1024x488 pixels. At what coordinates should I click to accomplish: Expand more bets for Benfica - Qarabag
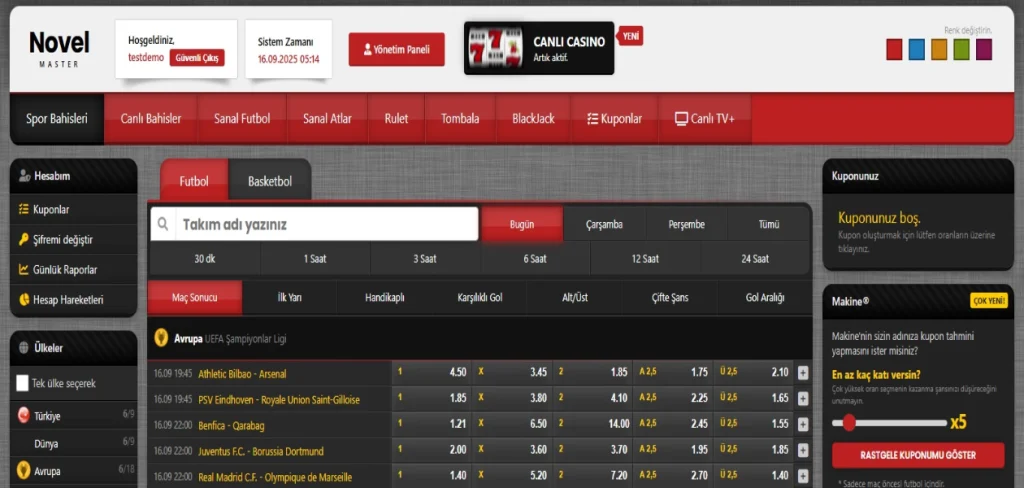click(x=803, y=425)
